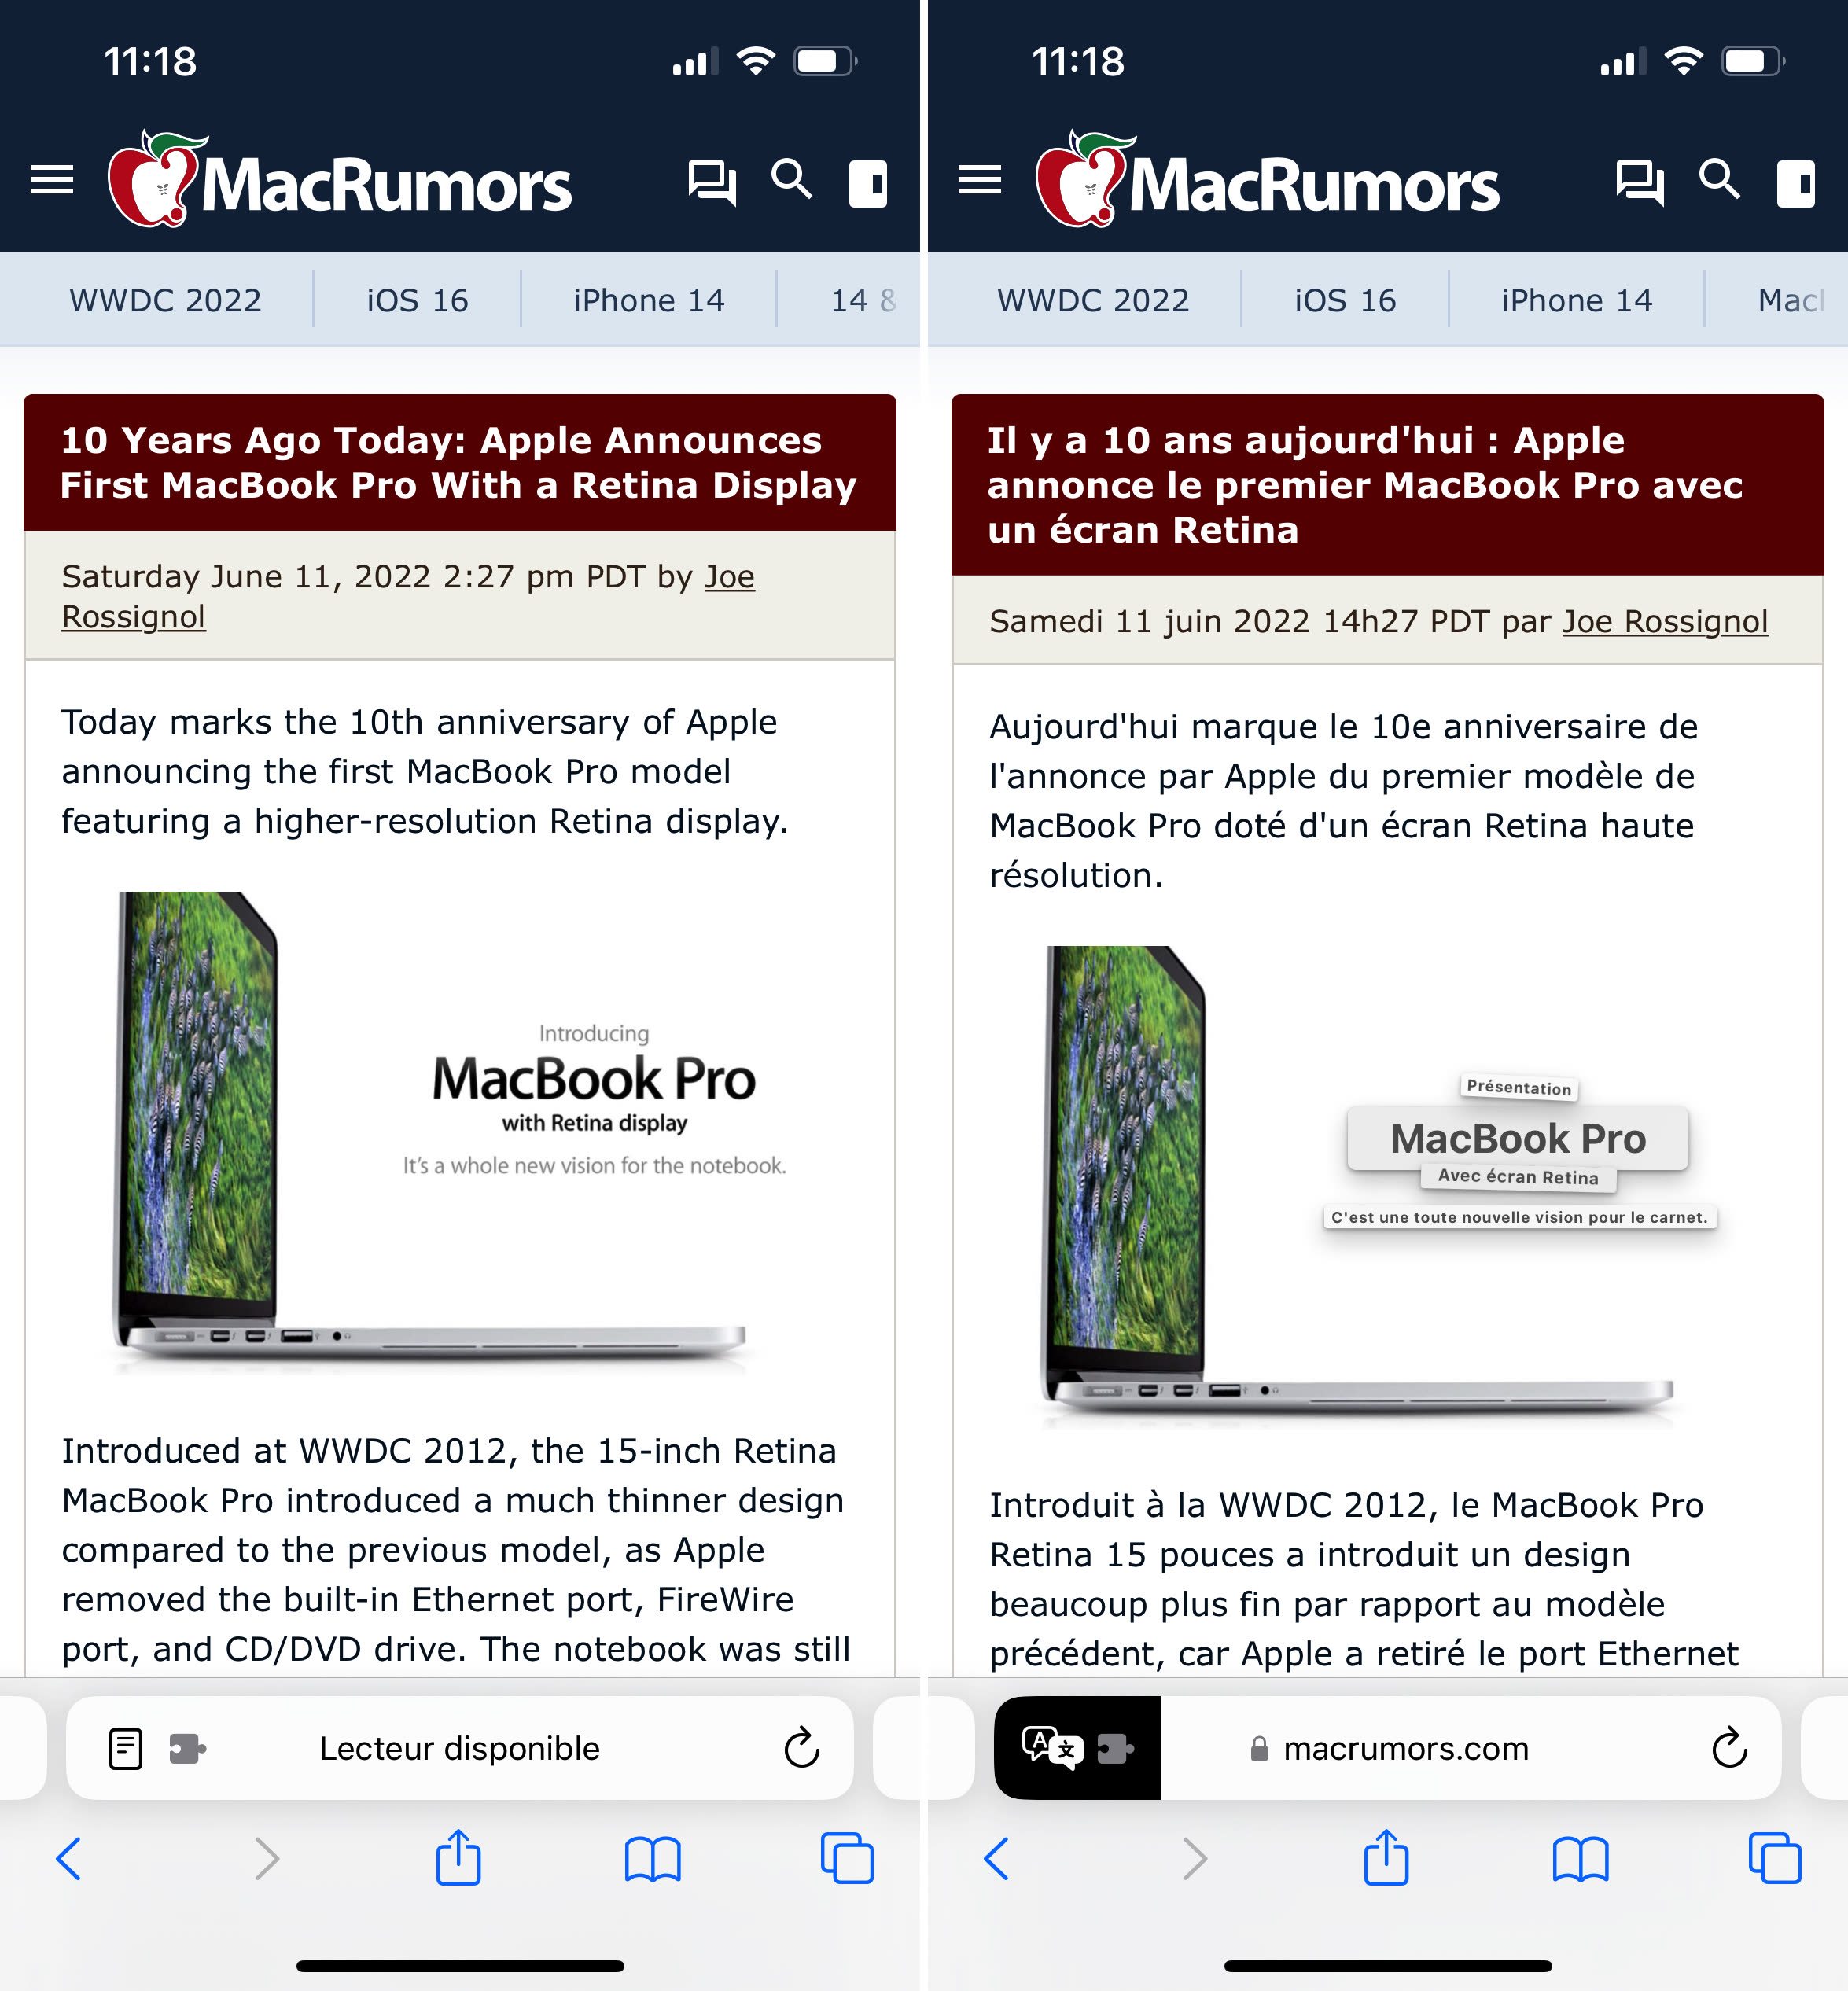1848x1991 pixels.
Task: Tap search magnifier on right page
Action: (1720, 180)
